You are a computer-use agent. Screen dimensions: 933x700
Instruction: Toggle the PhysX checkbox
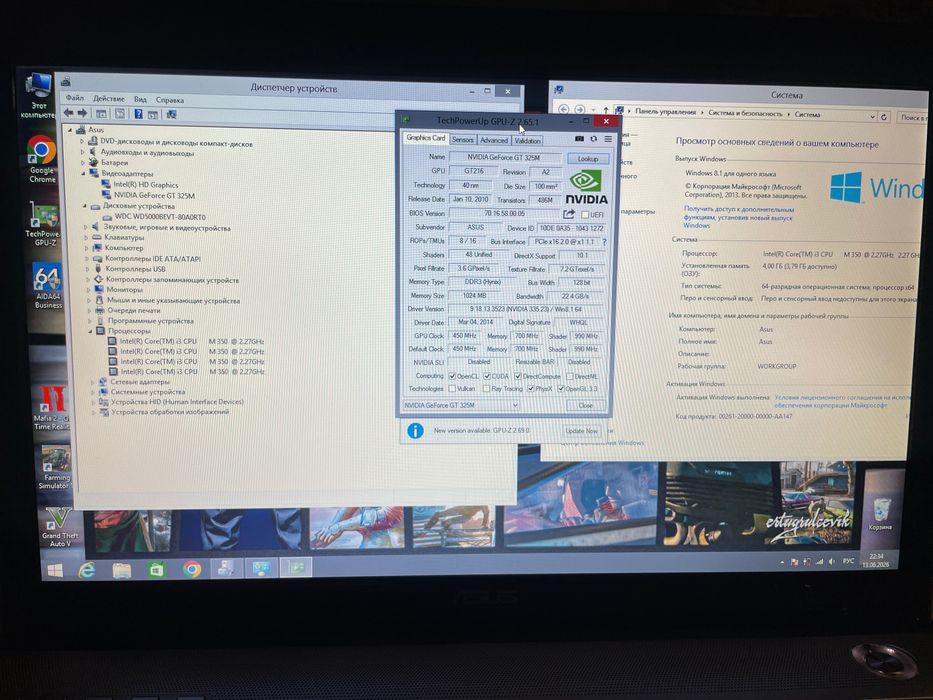tap(531, 389)
